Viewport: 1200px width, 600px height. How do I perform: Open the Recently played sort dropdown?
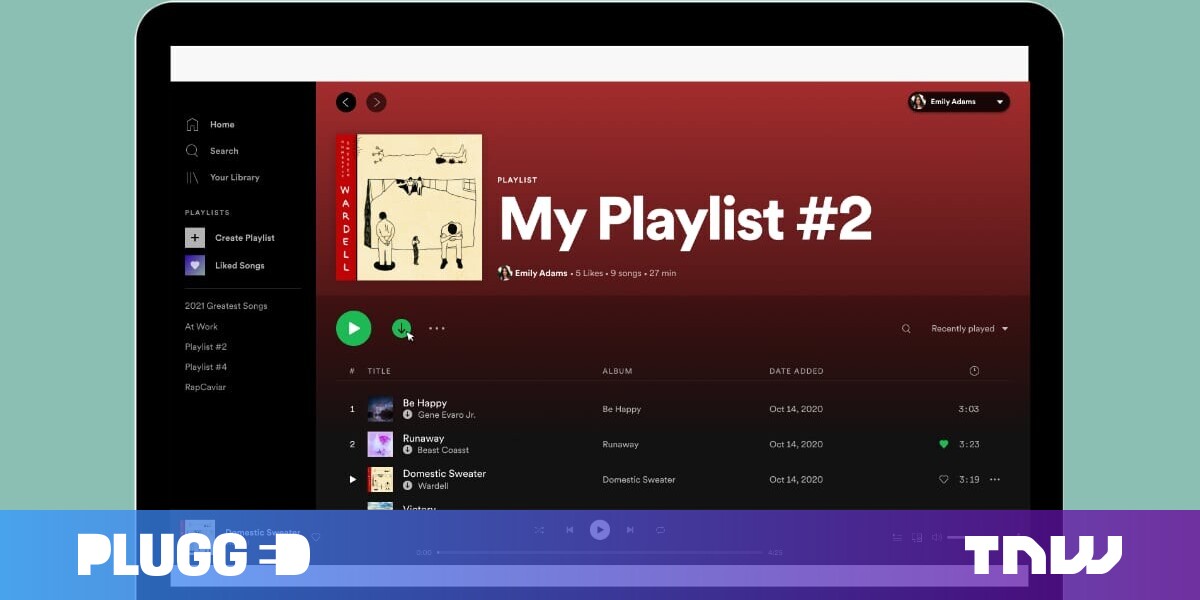[x=970, y=329]
